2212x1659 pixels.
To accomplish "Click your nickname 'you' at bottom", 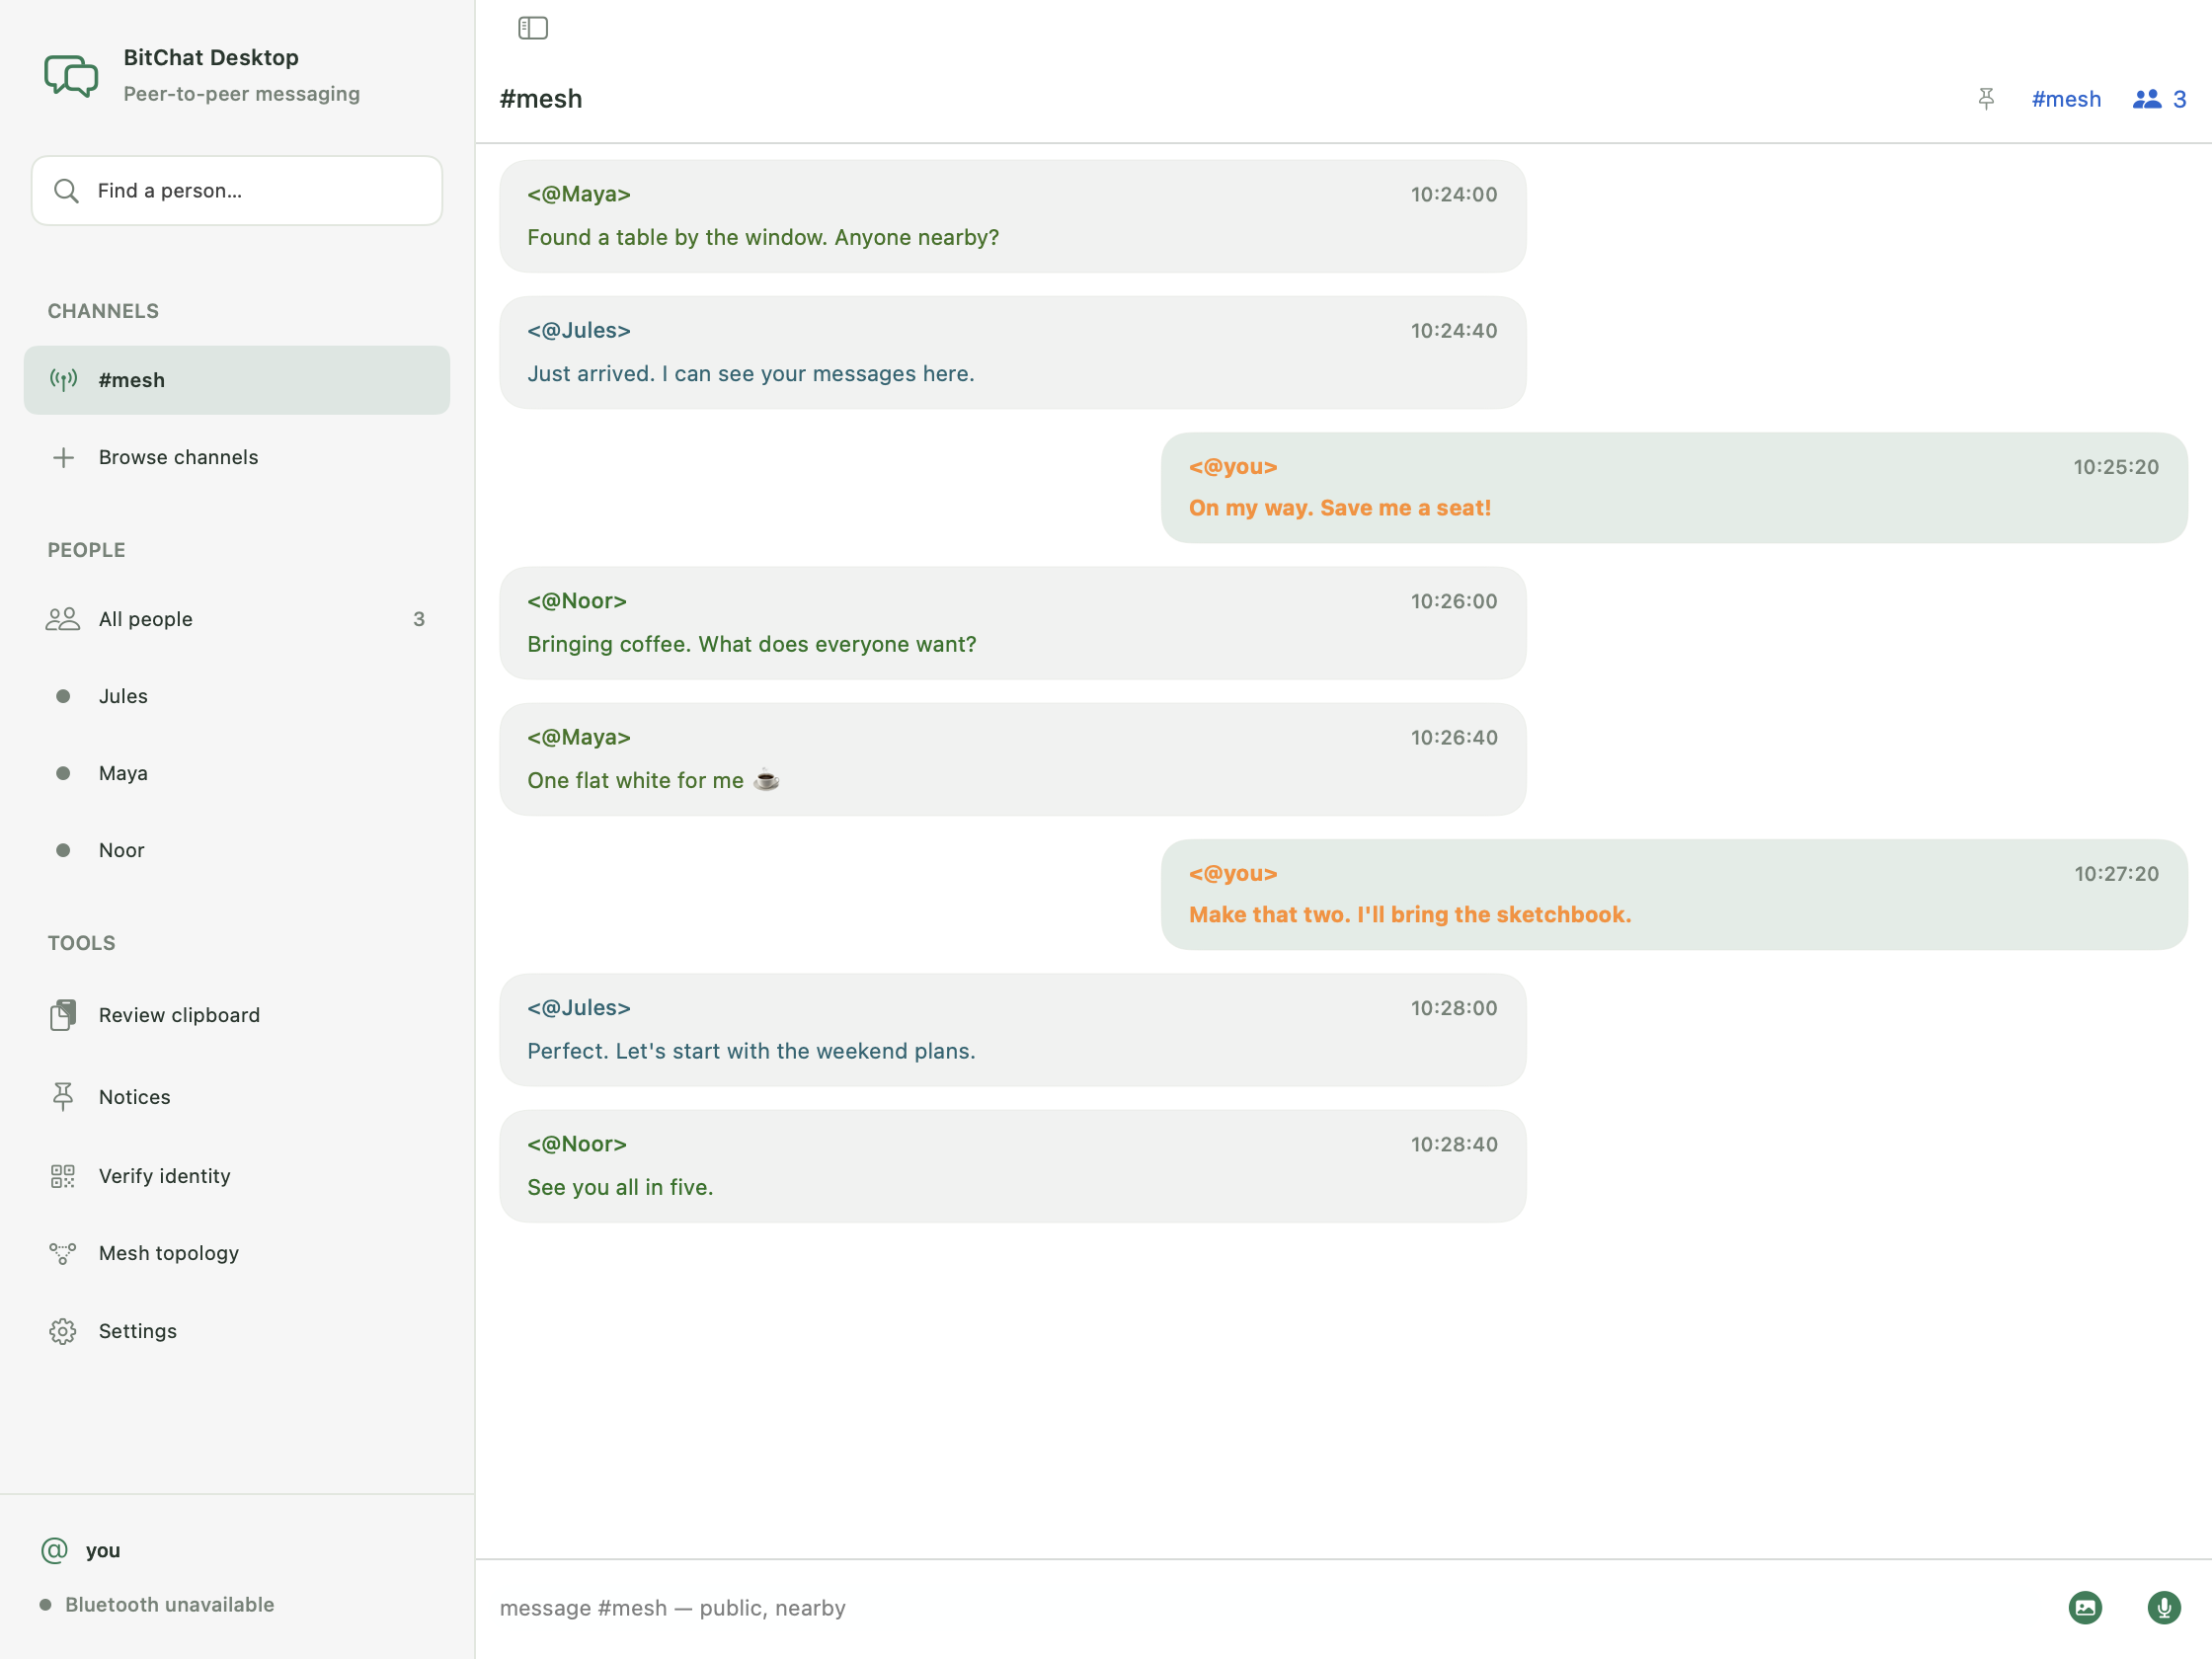I will (x=103, y=1550).
